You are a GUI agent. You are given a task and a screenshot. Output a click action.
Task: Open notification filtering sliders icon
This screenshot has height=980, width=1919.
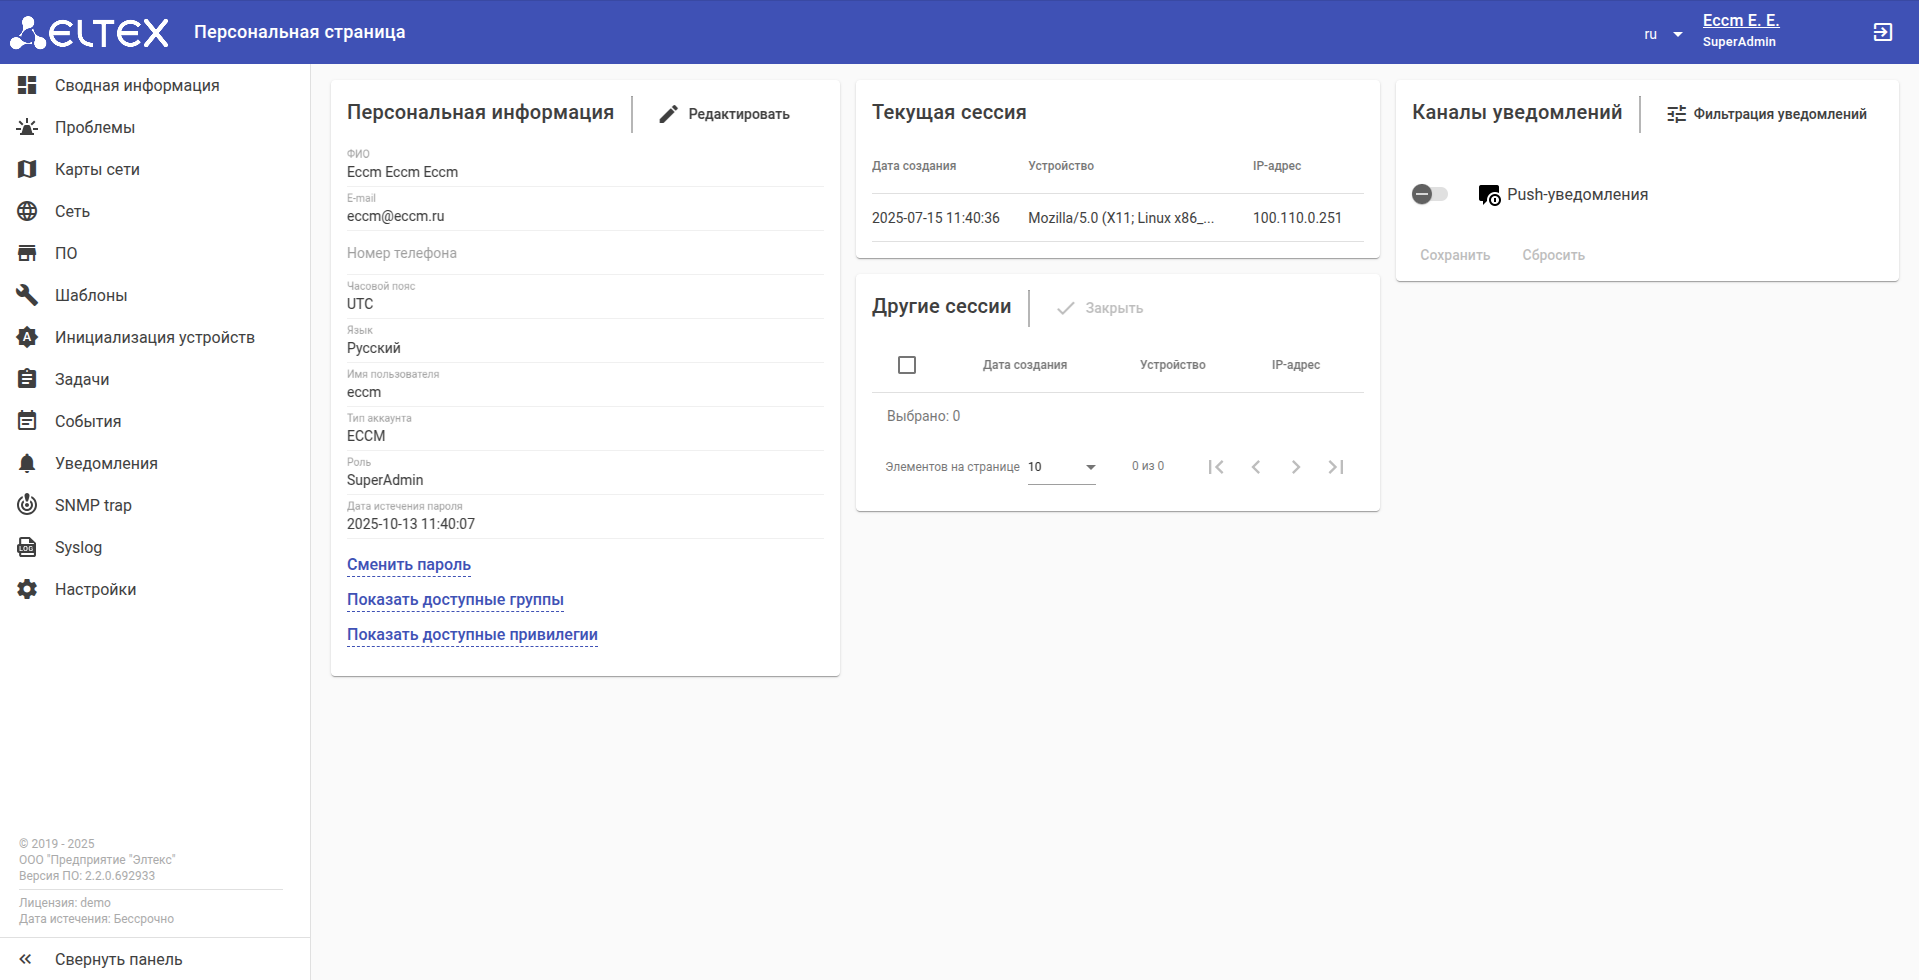(x=1676, y=114)
